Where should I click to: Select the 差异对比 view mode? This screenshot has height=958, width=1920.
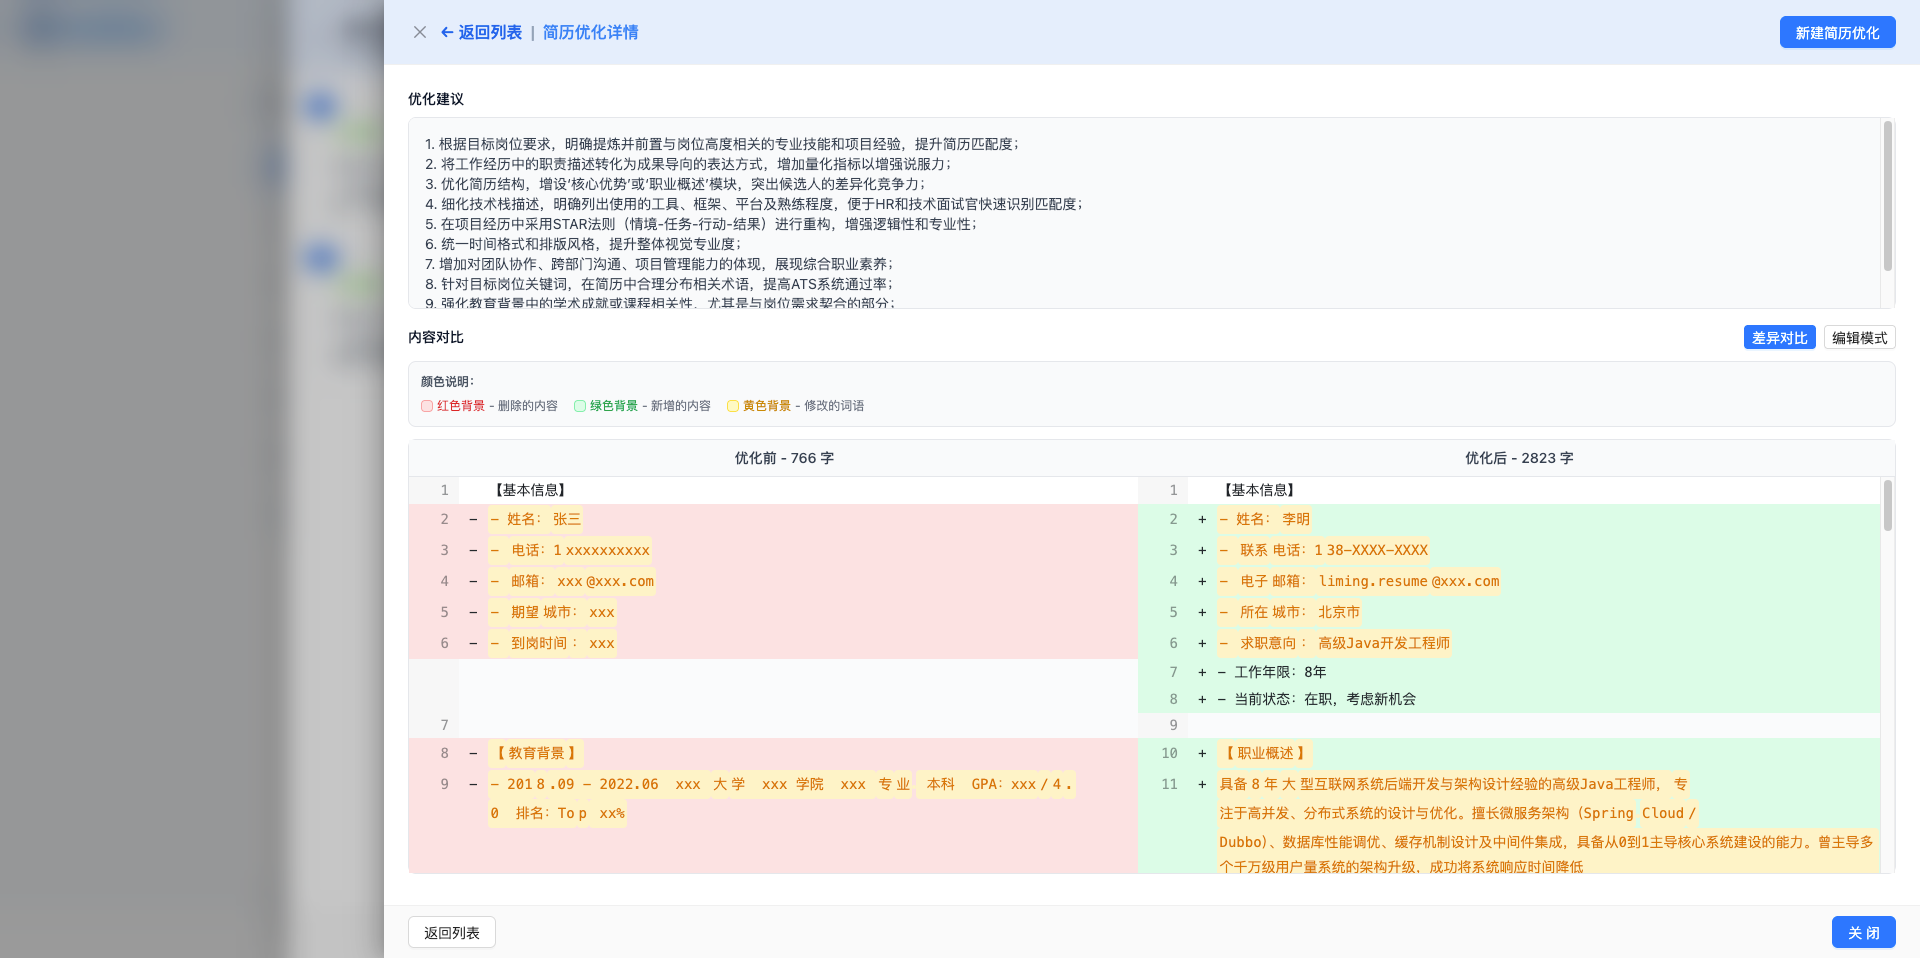1779,337
